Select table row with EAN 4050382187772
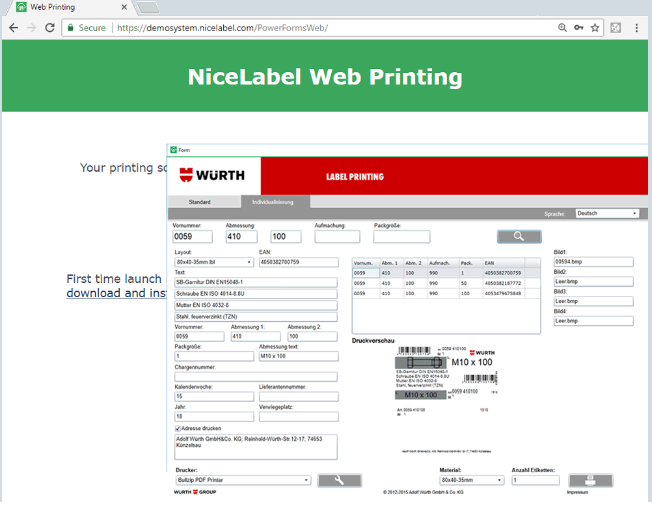The height and width of the screenshot is (508, 652). 446,284
